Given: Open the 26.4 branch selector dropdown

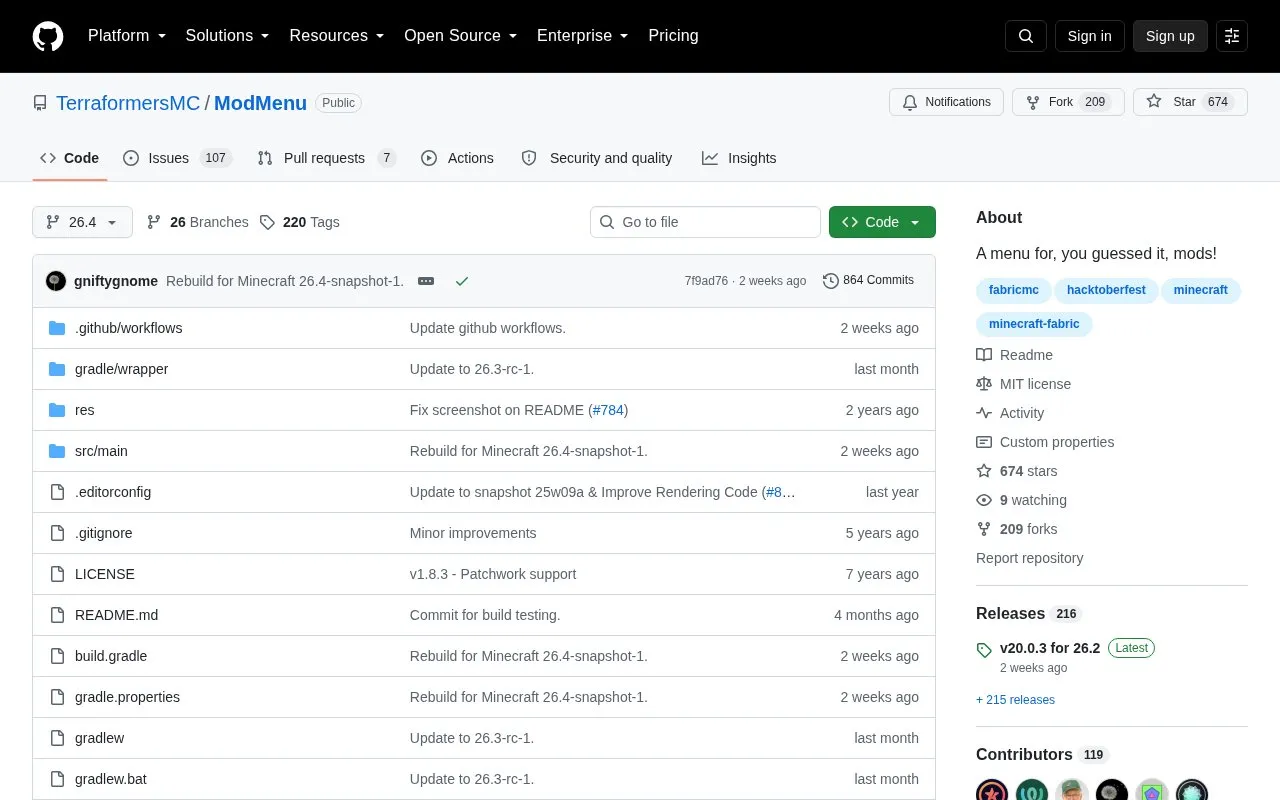Looking at the screenshot, I should click(82, 222).
